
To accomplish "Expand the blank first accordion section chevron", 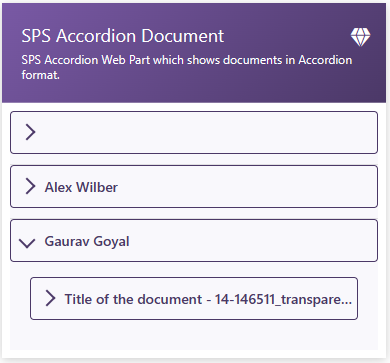I will tap(30, 132).
